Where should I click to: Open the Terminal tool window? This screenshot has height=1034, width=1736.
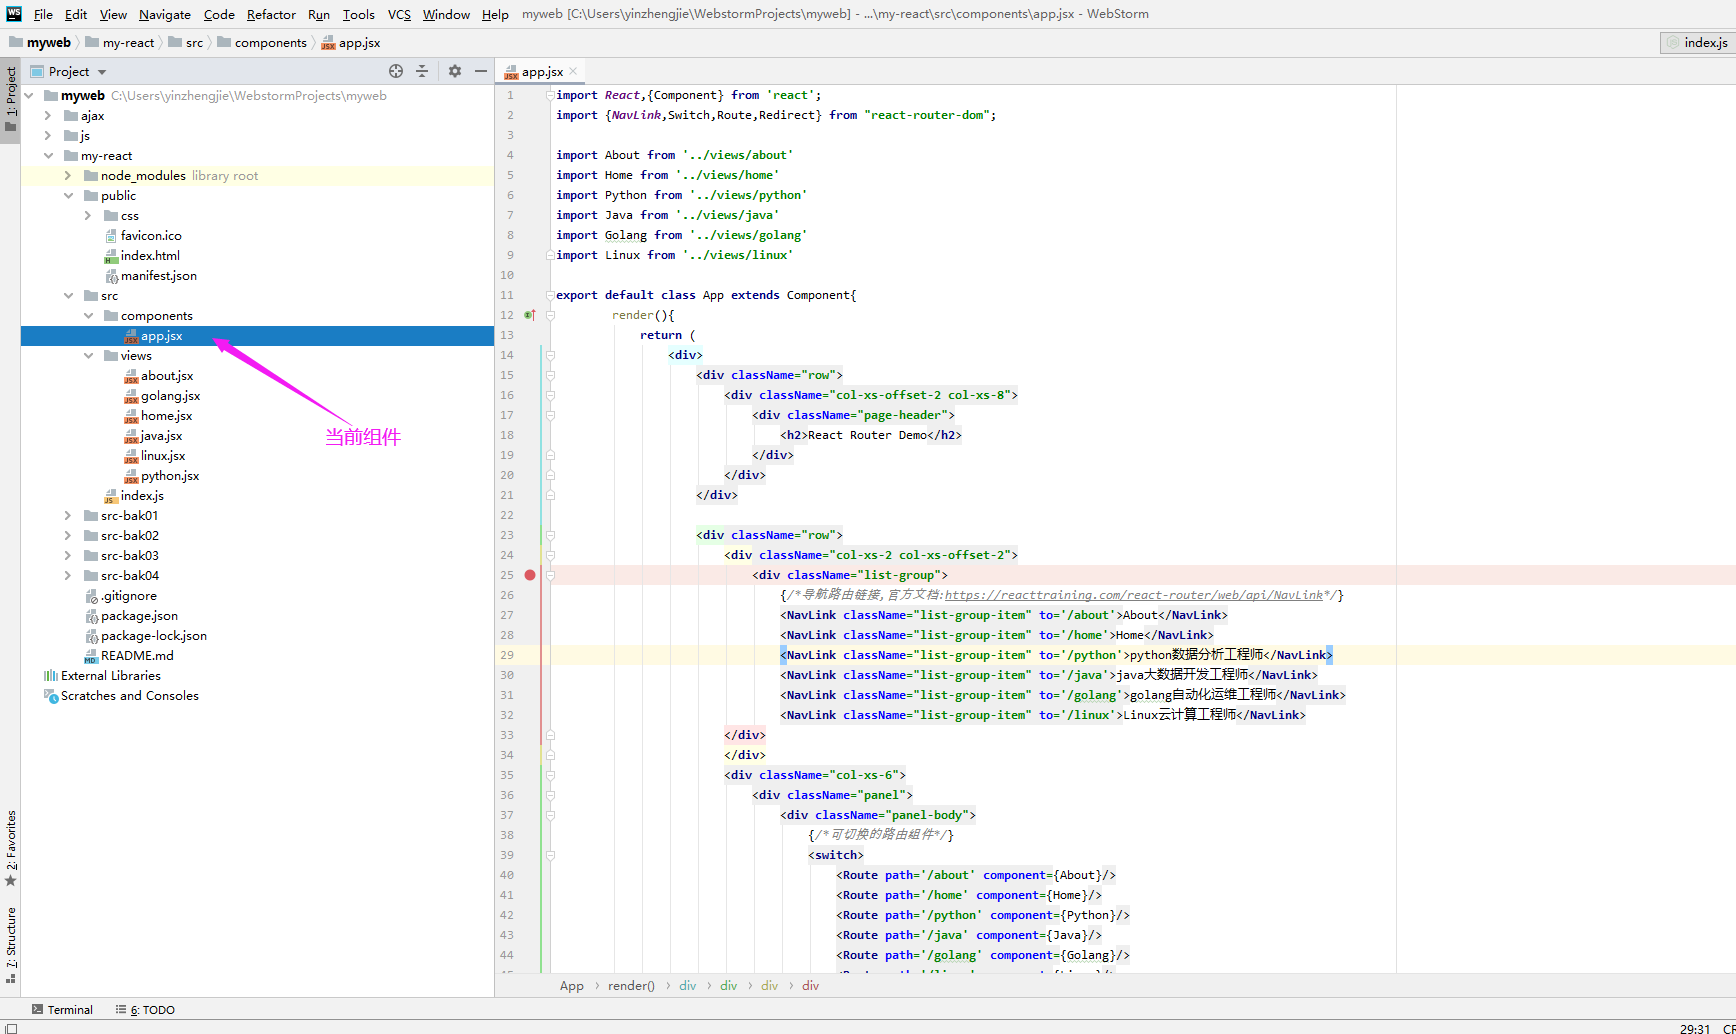[x=62, y=1010]
